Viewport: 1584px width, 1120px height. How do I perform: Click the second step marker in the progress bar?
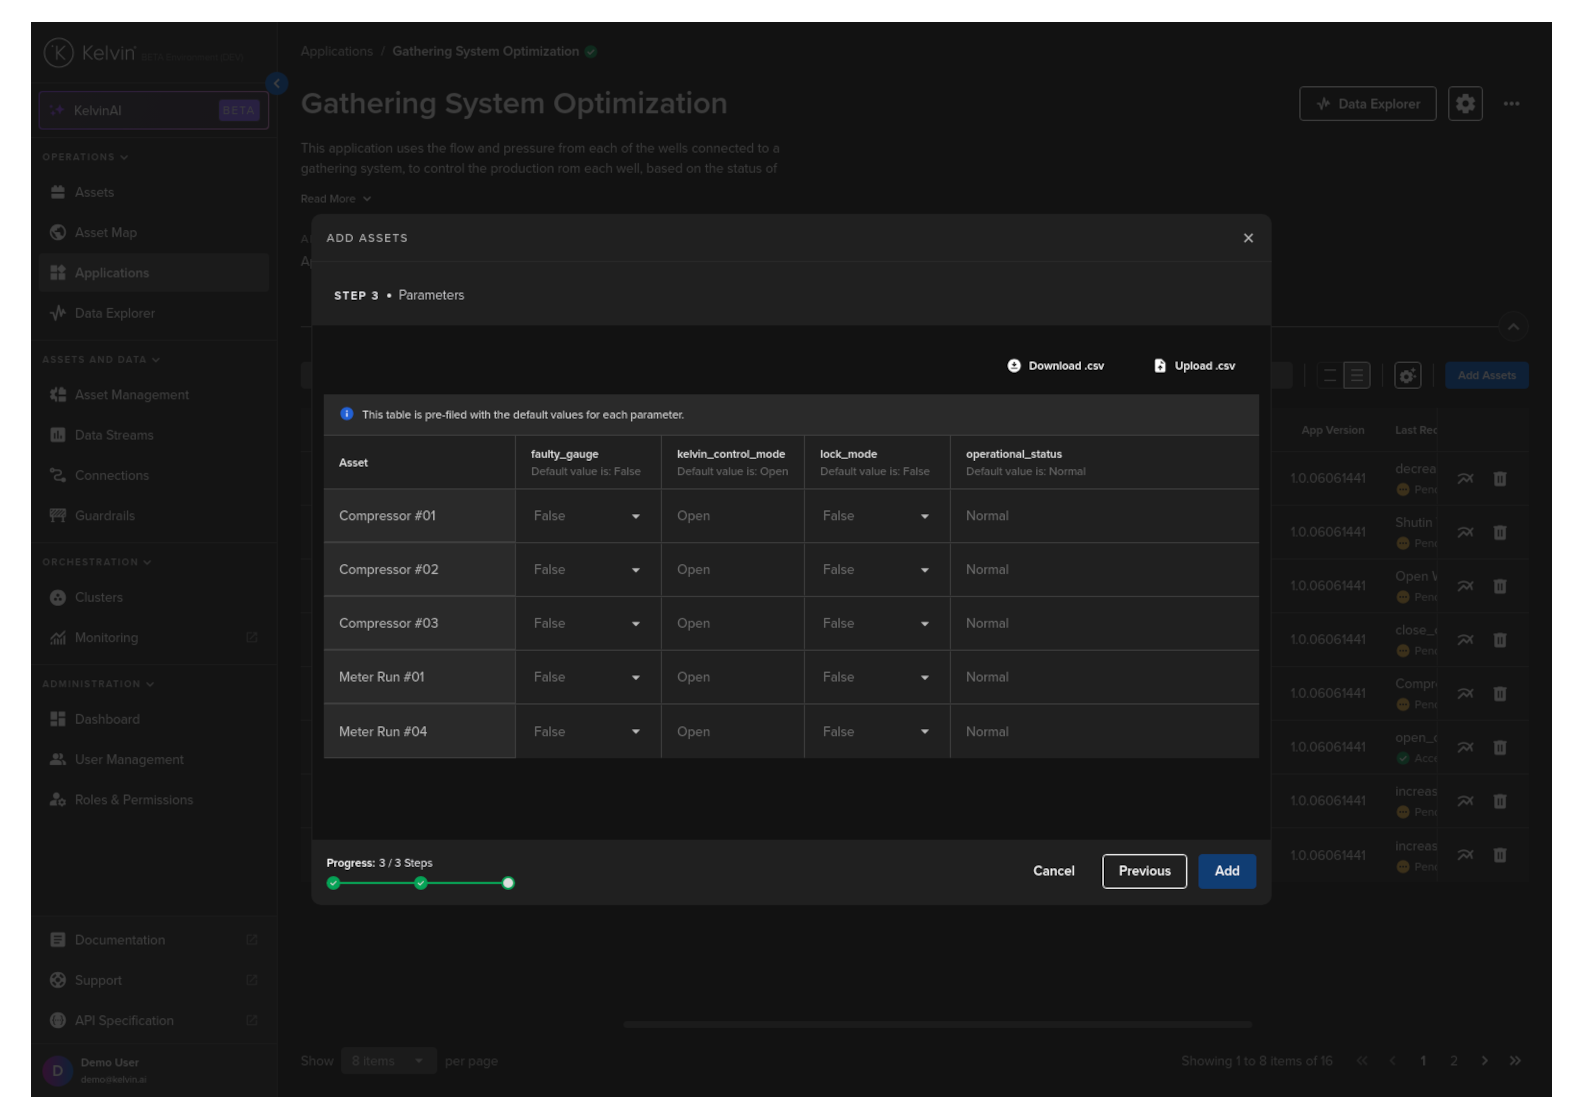[421, 883]
